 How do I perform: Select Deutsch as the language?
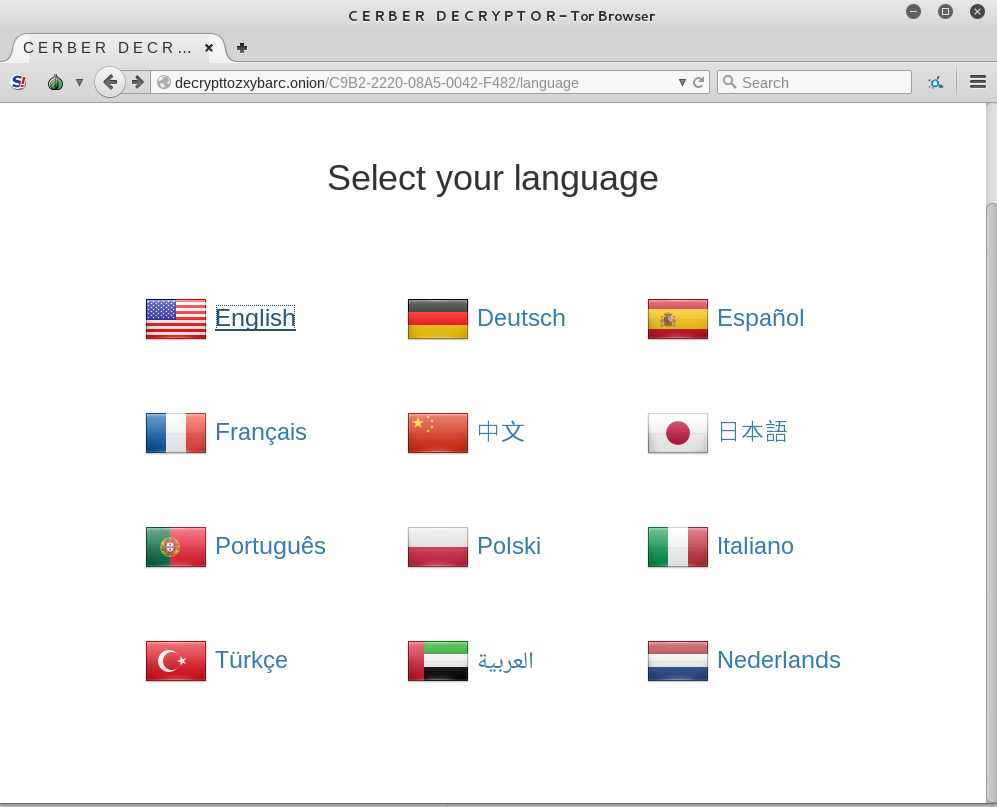521,318
